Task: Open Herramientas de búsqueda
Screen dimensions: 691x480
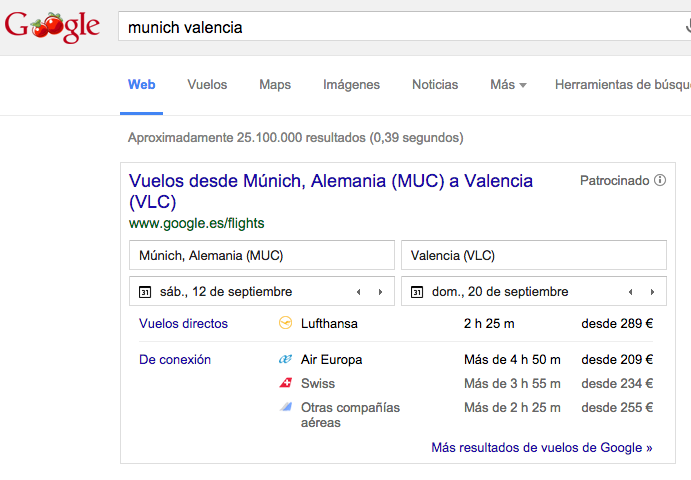Action: (x=623, y=85)
